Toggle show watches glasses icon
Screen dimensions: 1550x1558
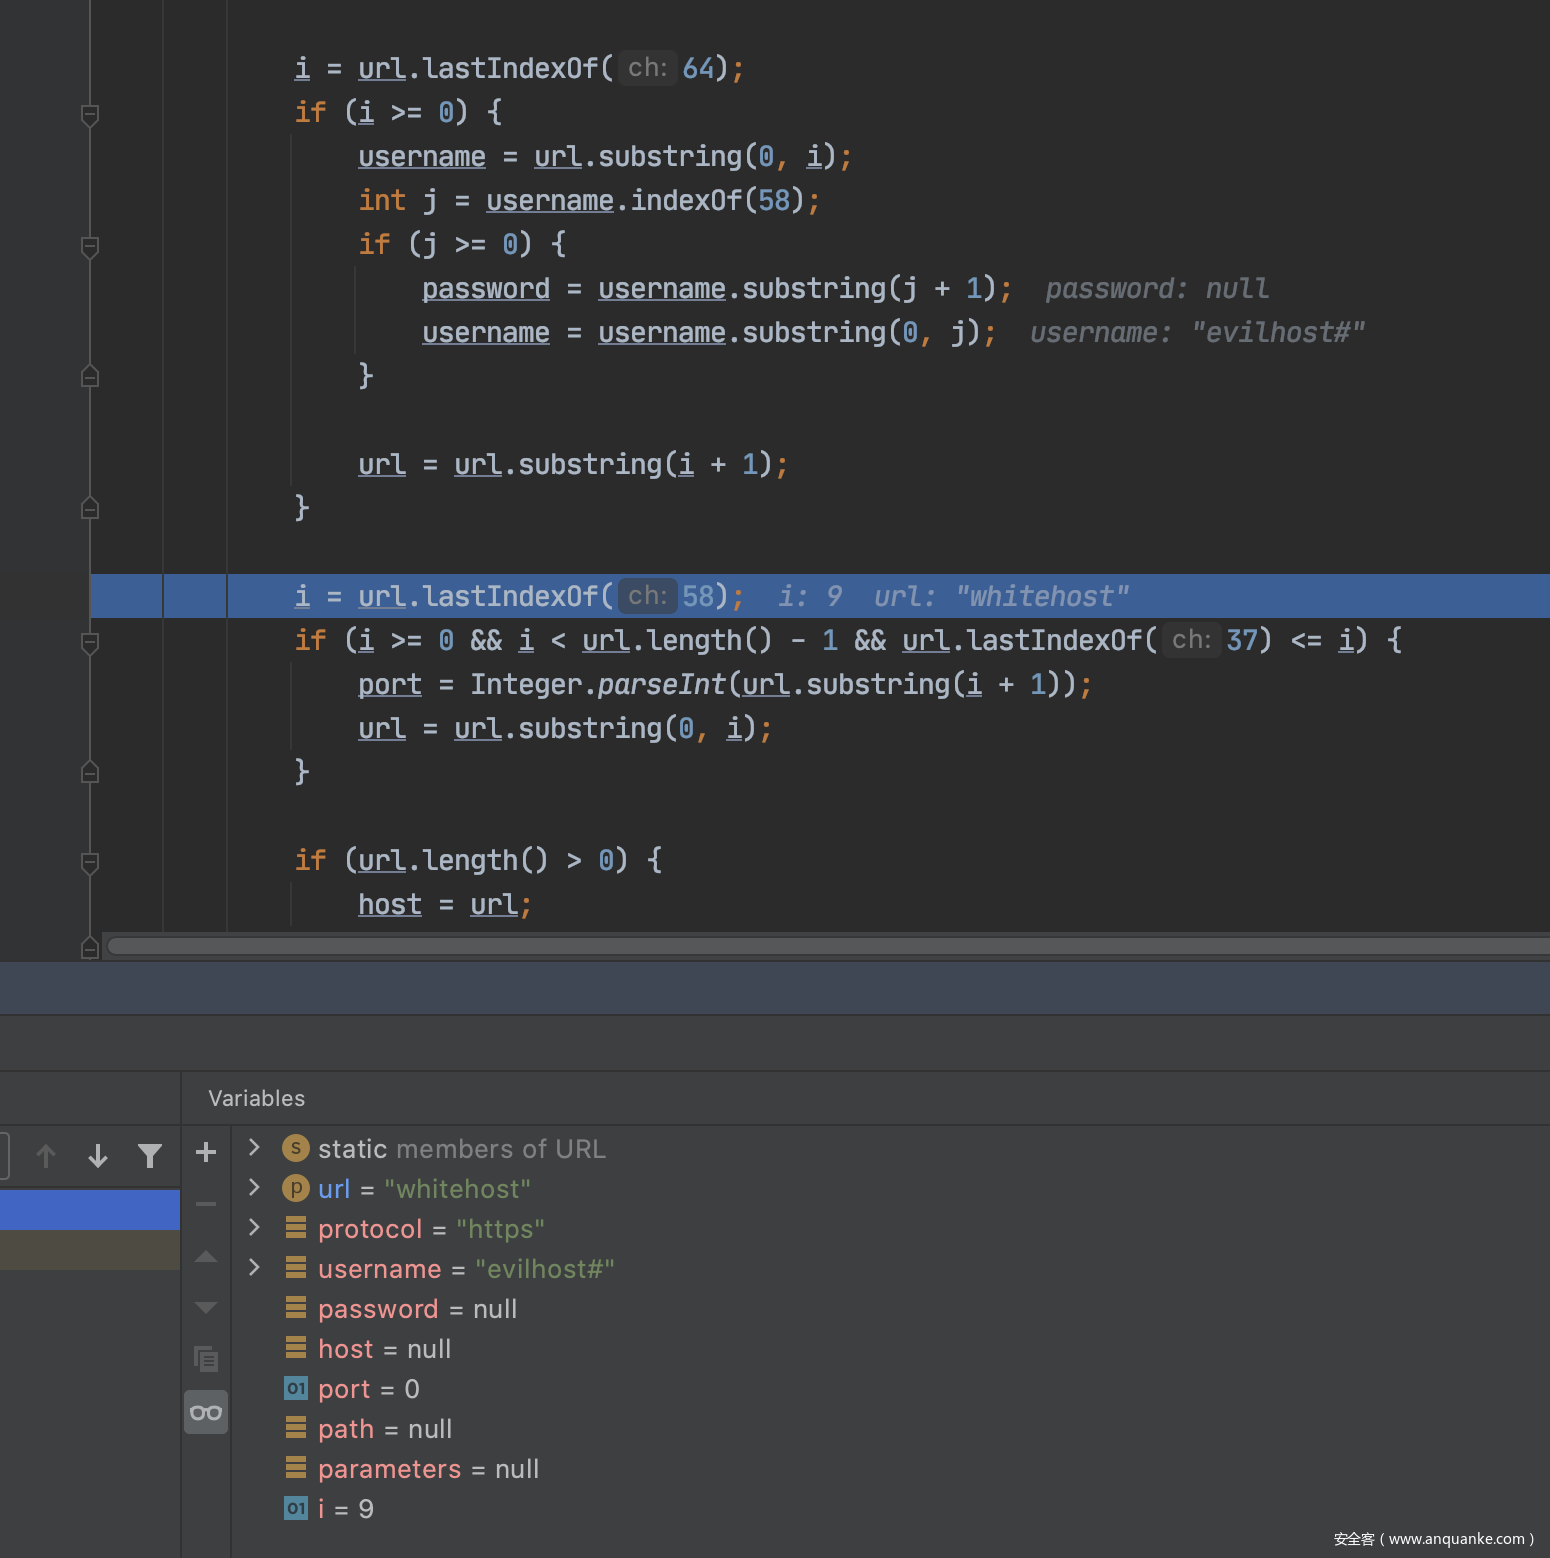pos(206,1412)
